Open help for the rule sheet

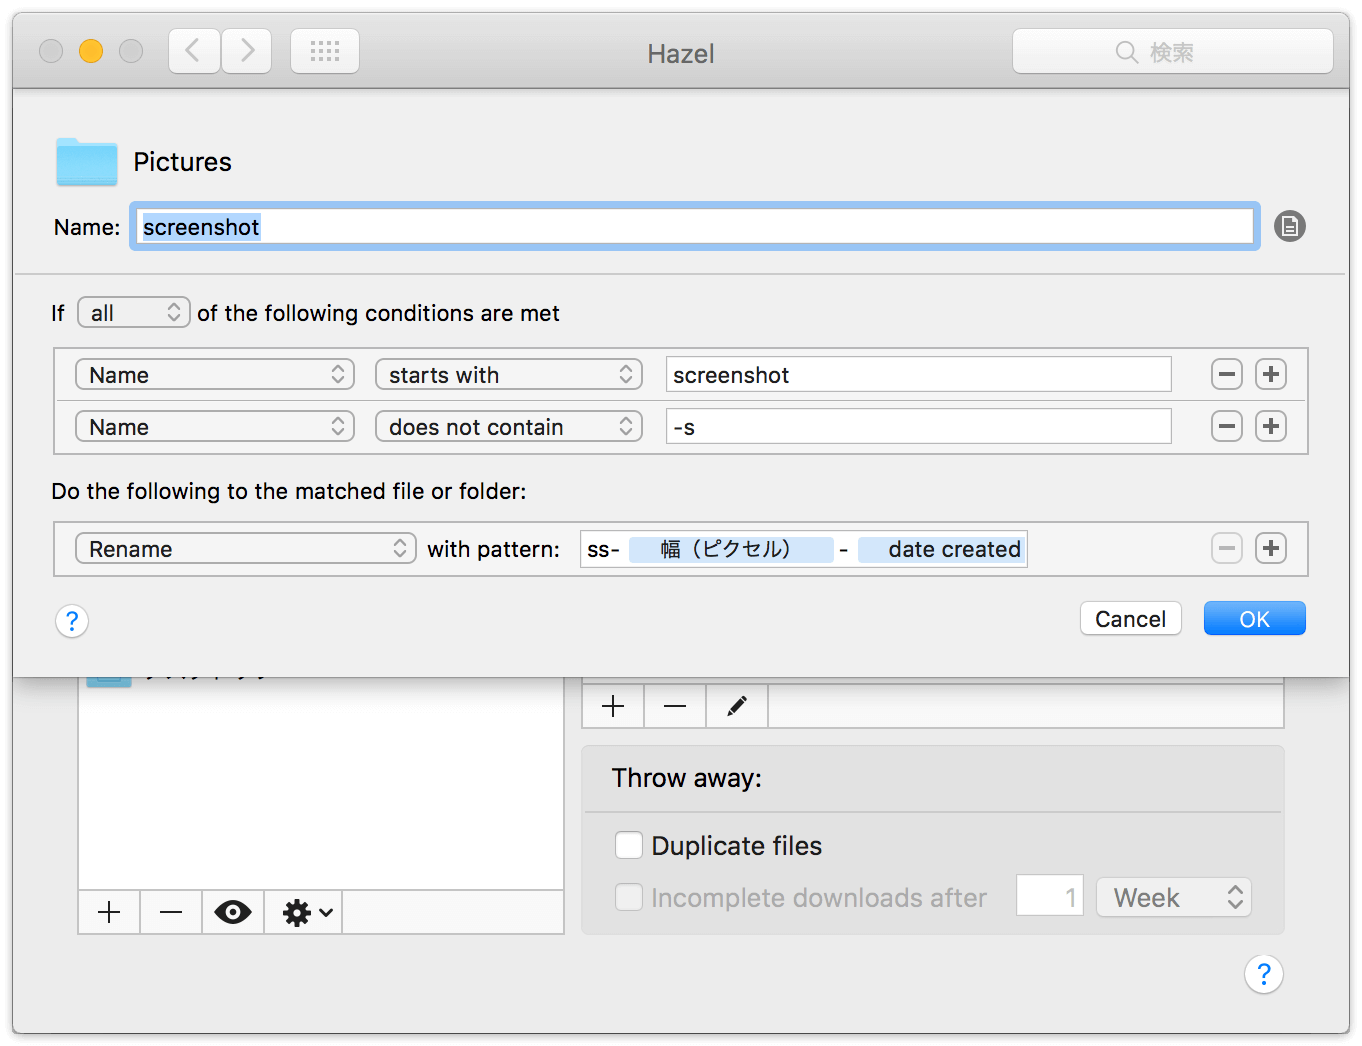pos(72,621)
